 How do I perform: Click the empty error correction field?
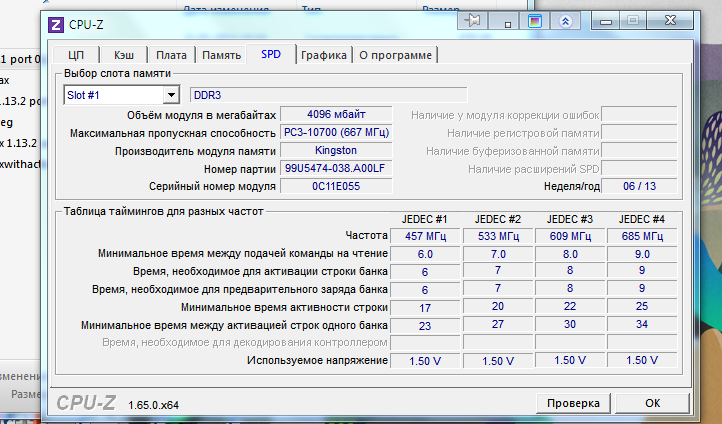pos(640,114)
